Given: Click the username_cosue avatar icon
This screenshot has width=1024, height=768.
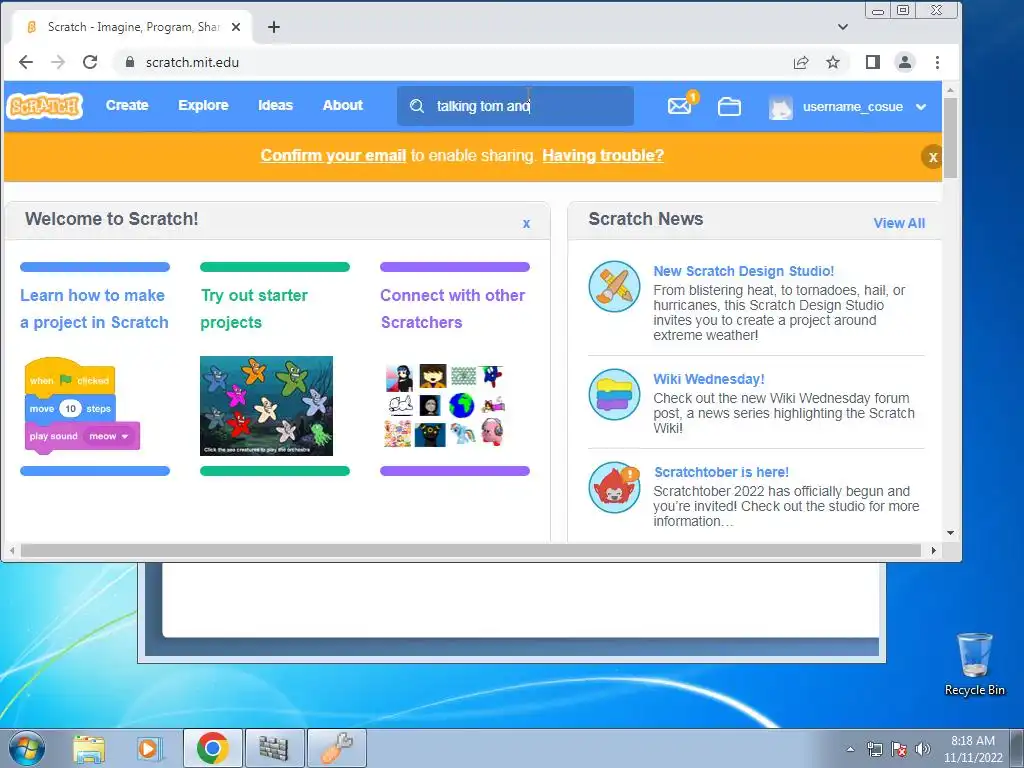Looking at the screenshot, I should click(x=780, y=106).
